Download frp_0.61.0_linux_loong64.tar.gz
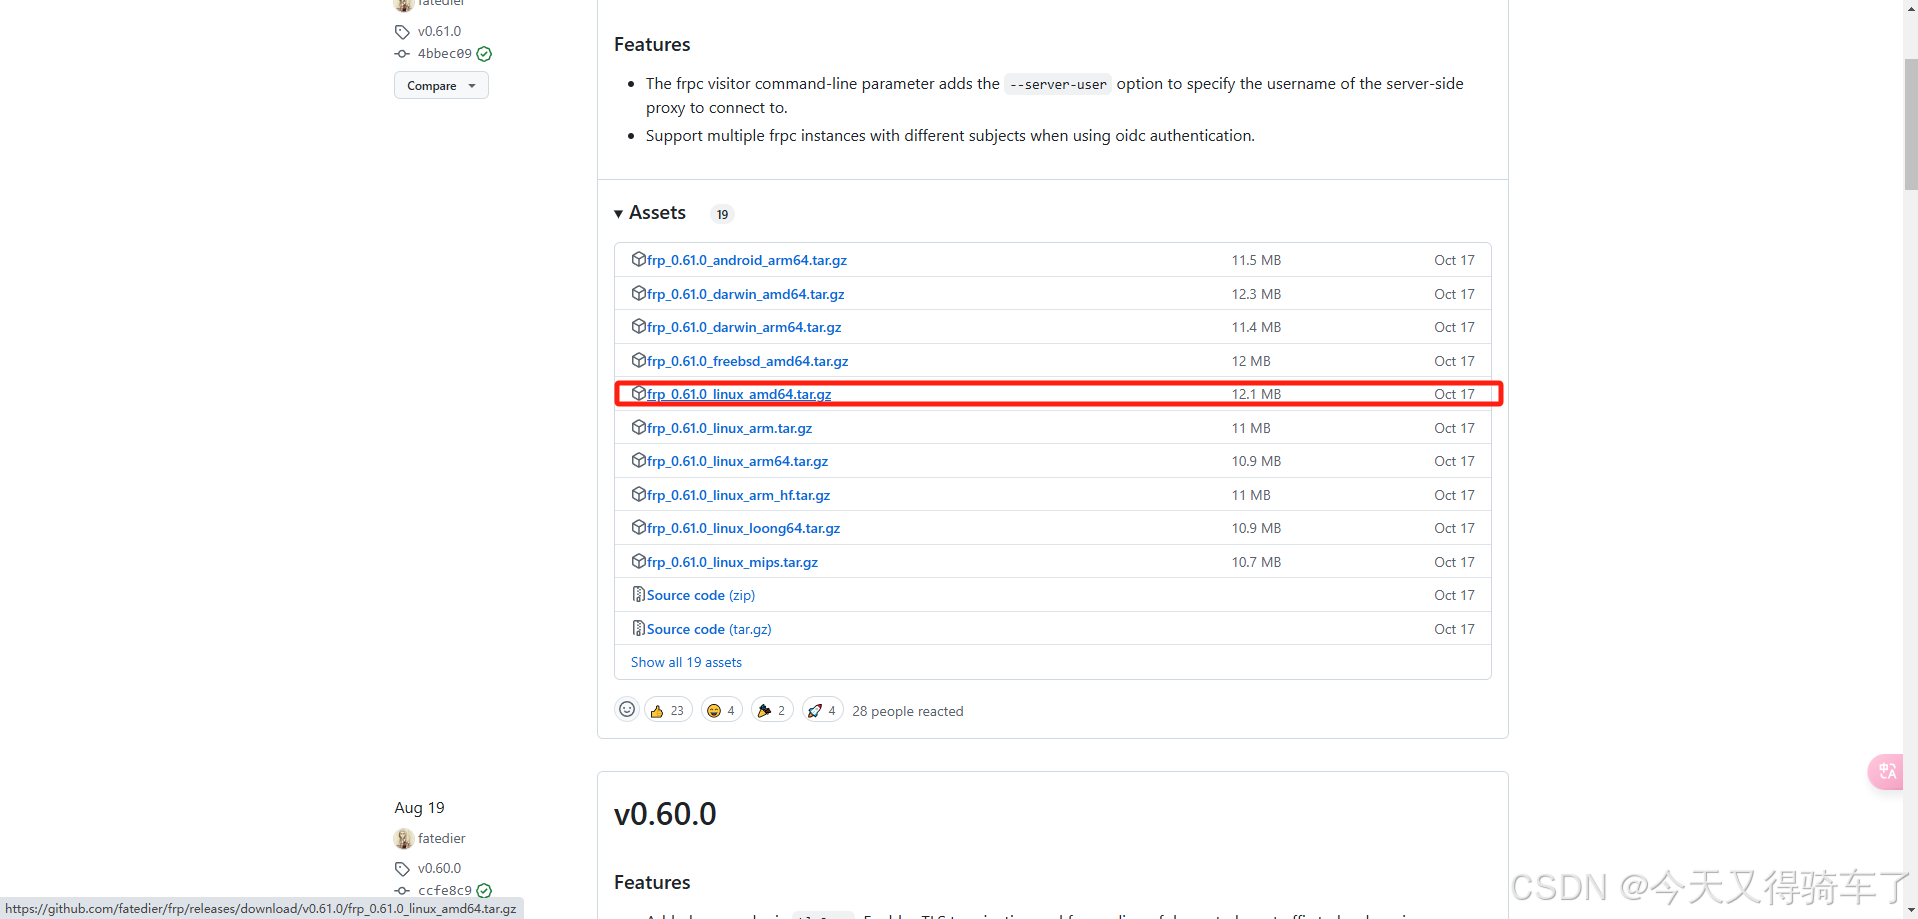This screenshot has width=1918, height=919. point(743,528)
